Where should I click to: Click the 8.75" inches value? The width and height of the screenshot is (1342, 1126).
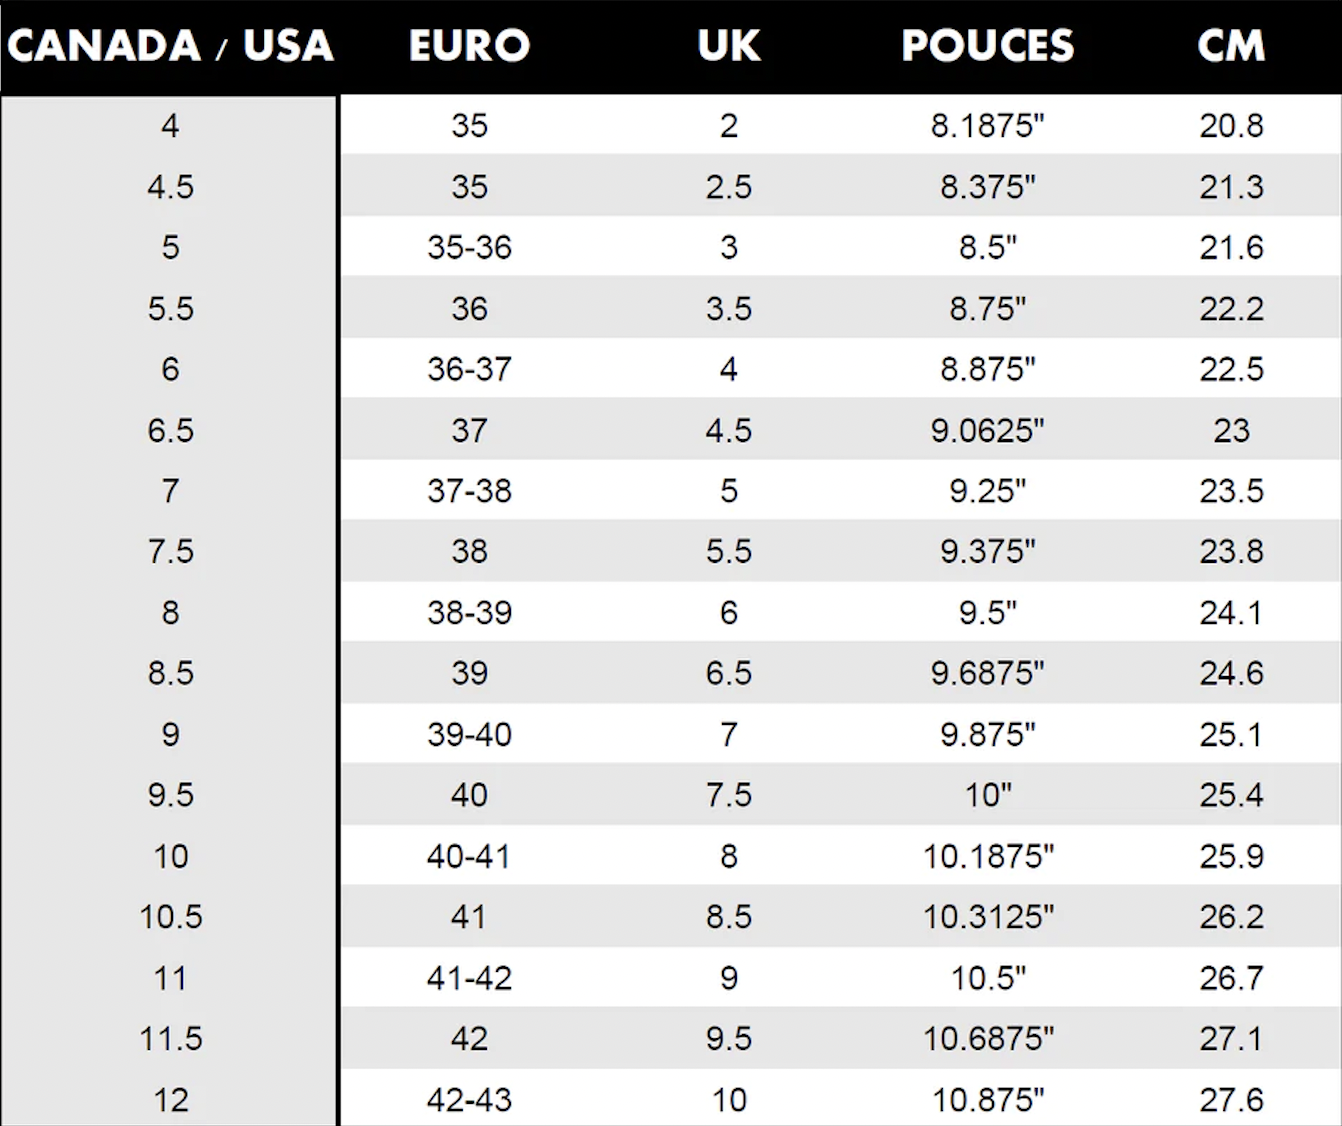(x=988, y=309)
